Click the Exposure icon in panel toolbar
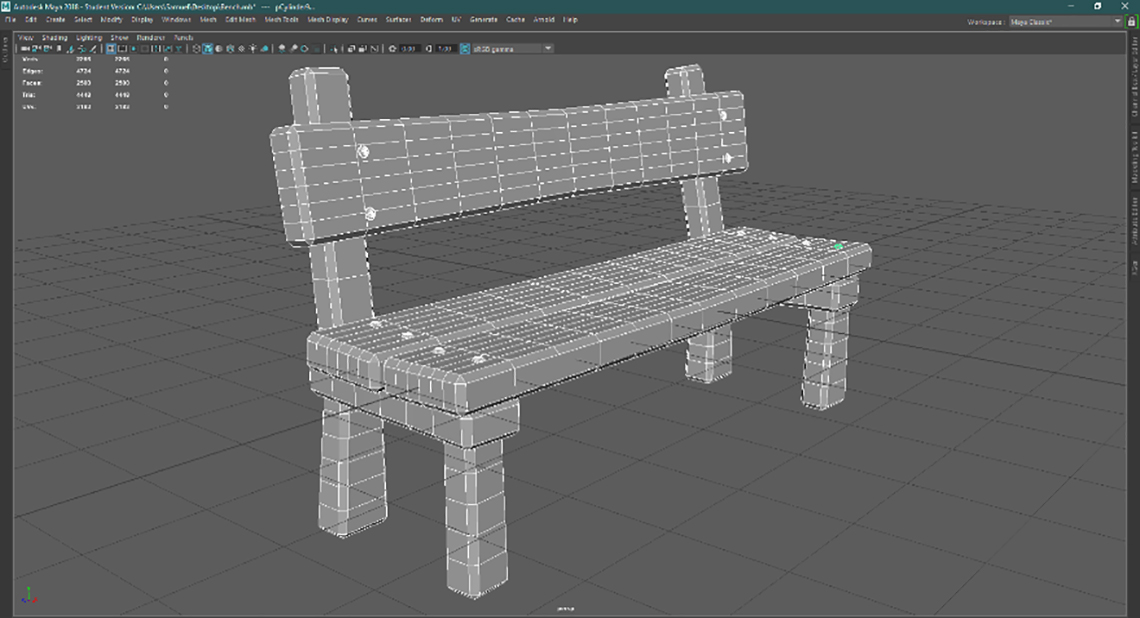 click(393, 48)
